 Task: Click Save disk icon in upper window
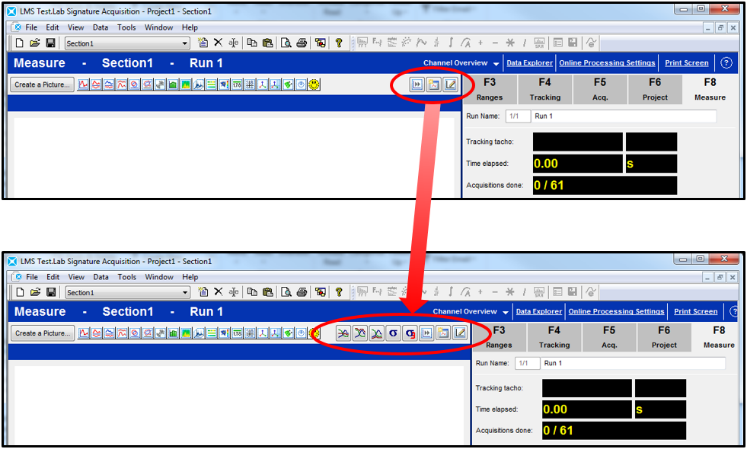tap(50, 43)
